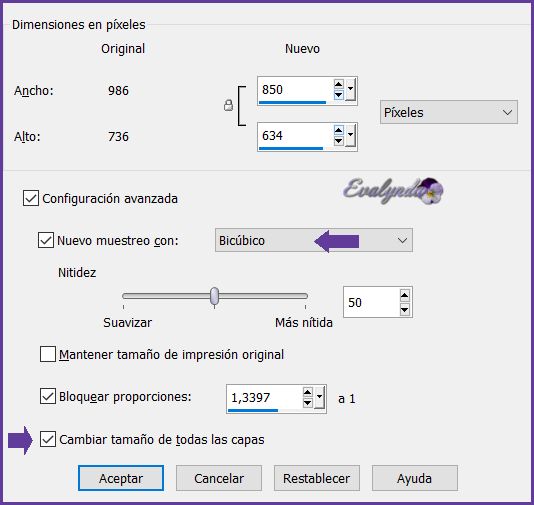
Task: Click the Aceptar button
Action: click(x=121, y=478)
